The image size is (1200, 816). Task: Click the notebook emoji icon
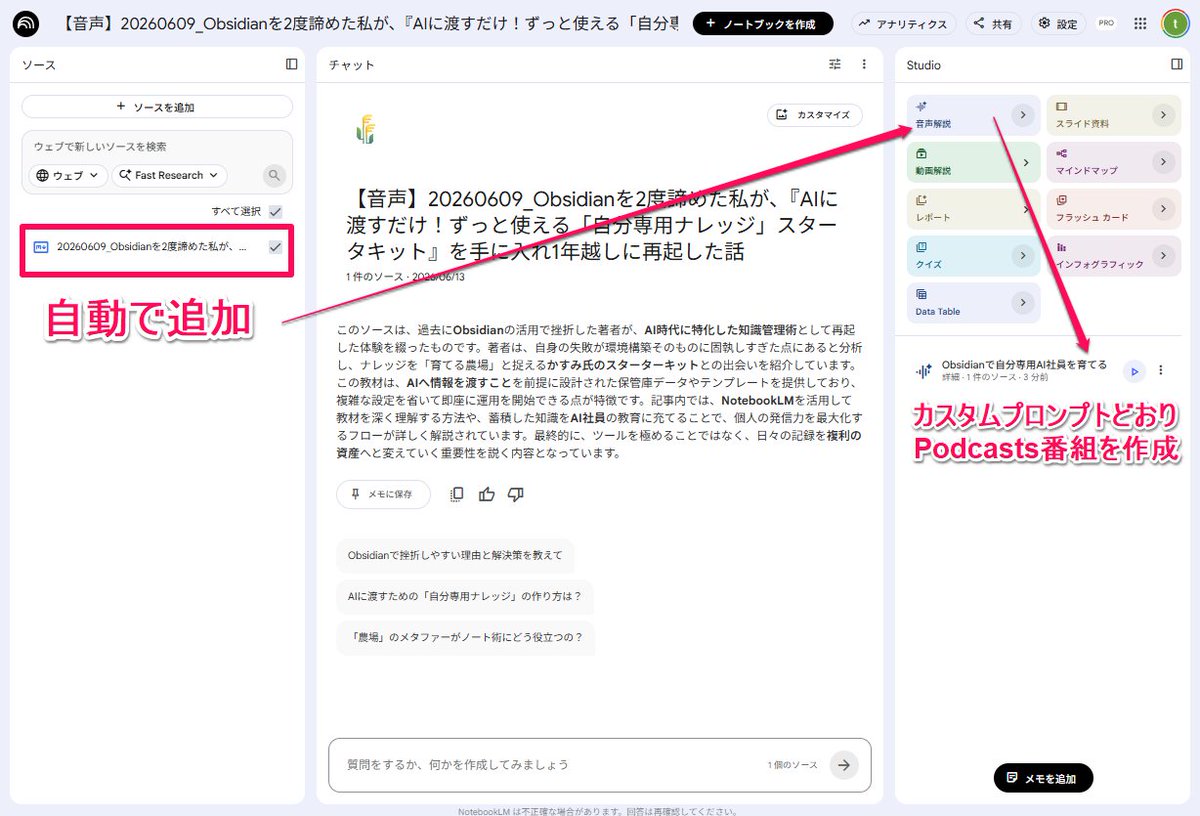point(365,129)
